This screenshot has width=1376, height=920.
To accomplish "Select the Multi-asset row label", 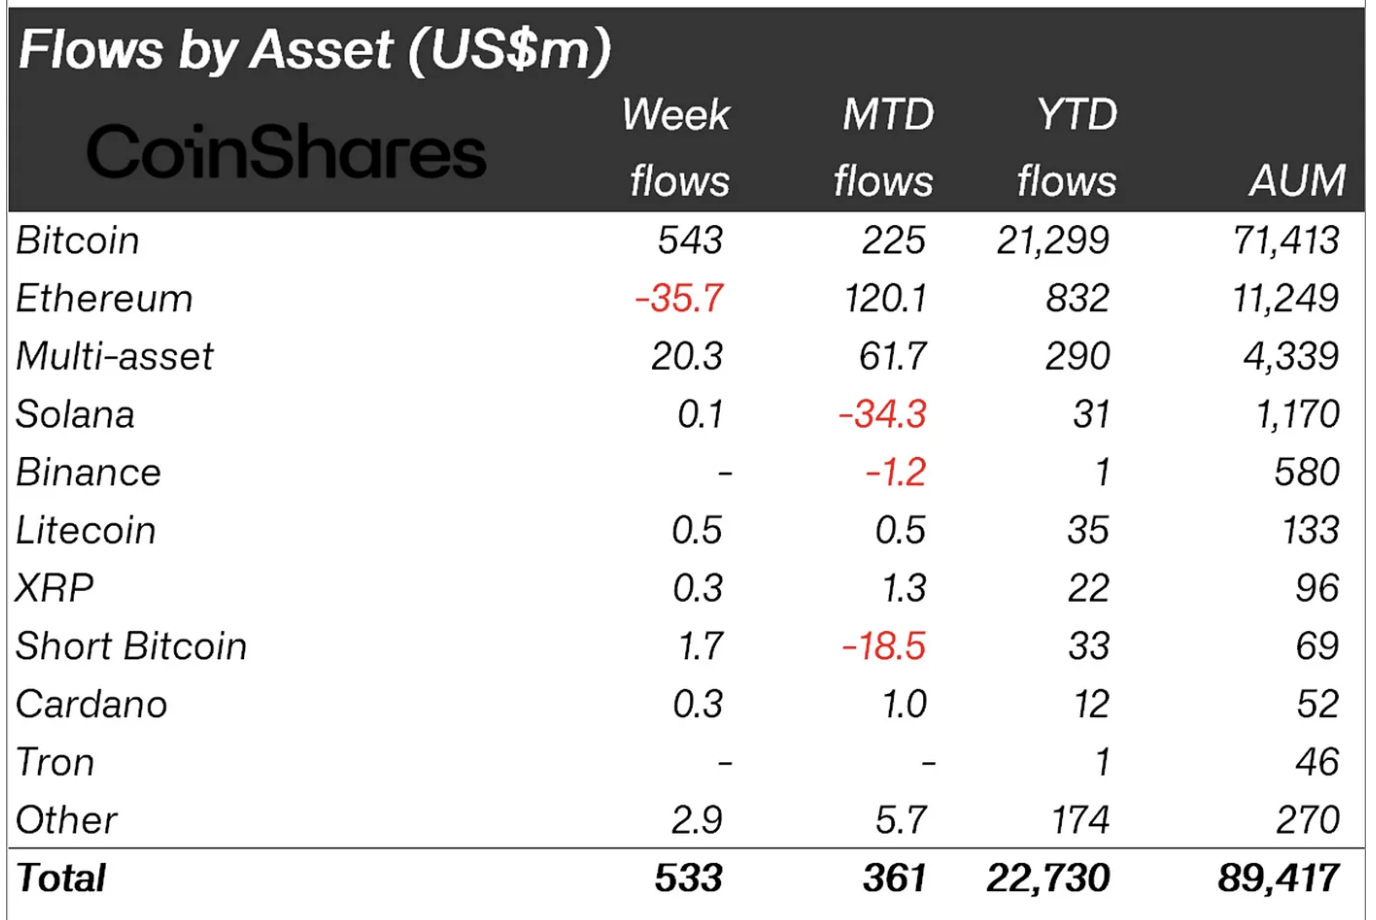I will point(115,357).
